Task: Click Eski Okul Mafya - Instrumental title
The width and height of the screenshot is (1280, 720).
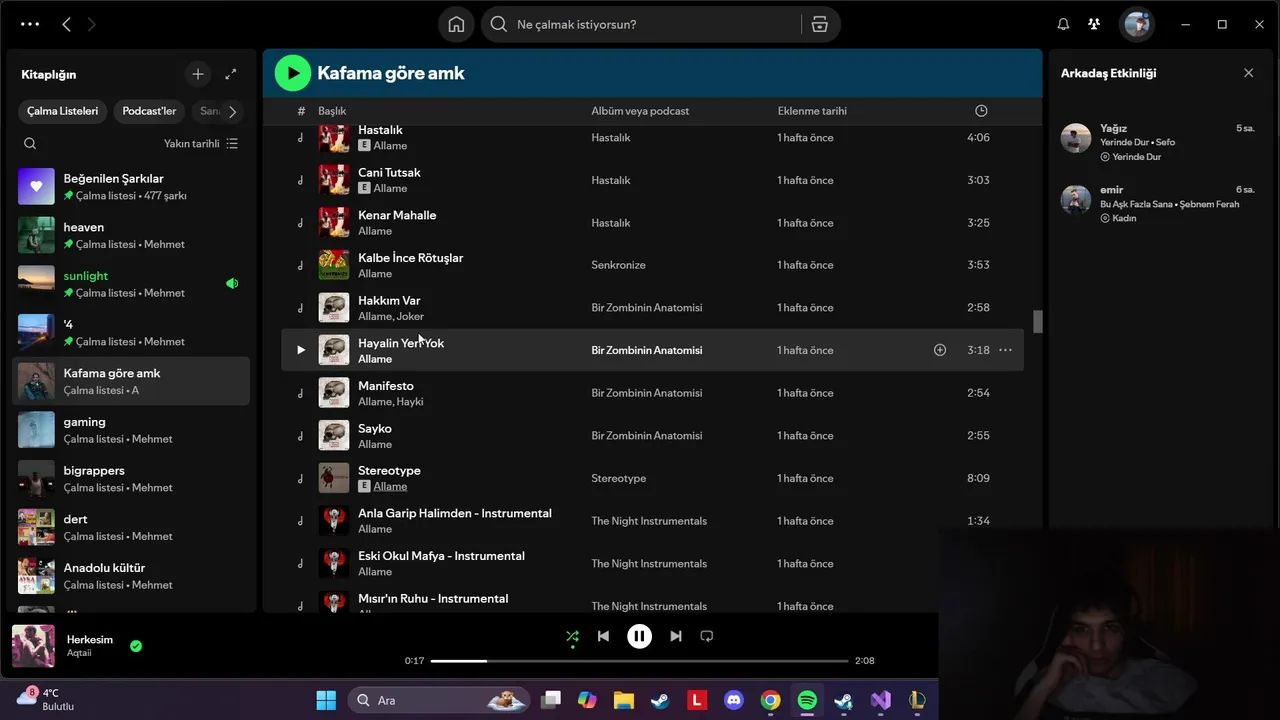Action: pos(441,556)
